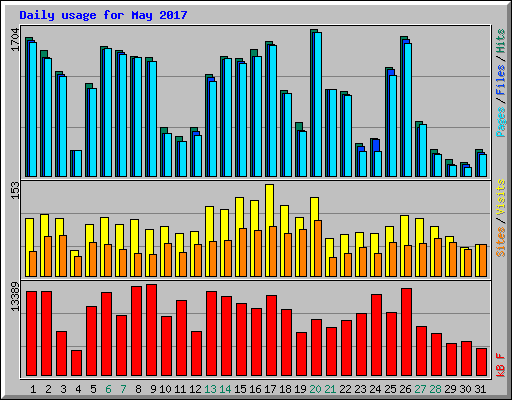
Task: Click the day 9 red kB bar
Action: [151, 330]
